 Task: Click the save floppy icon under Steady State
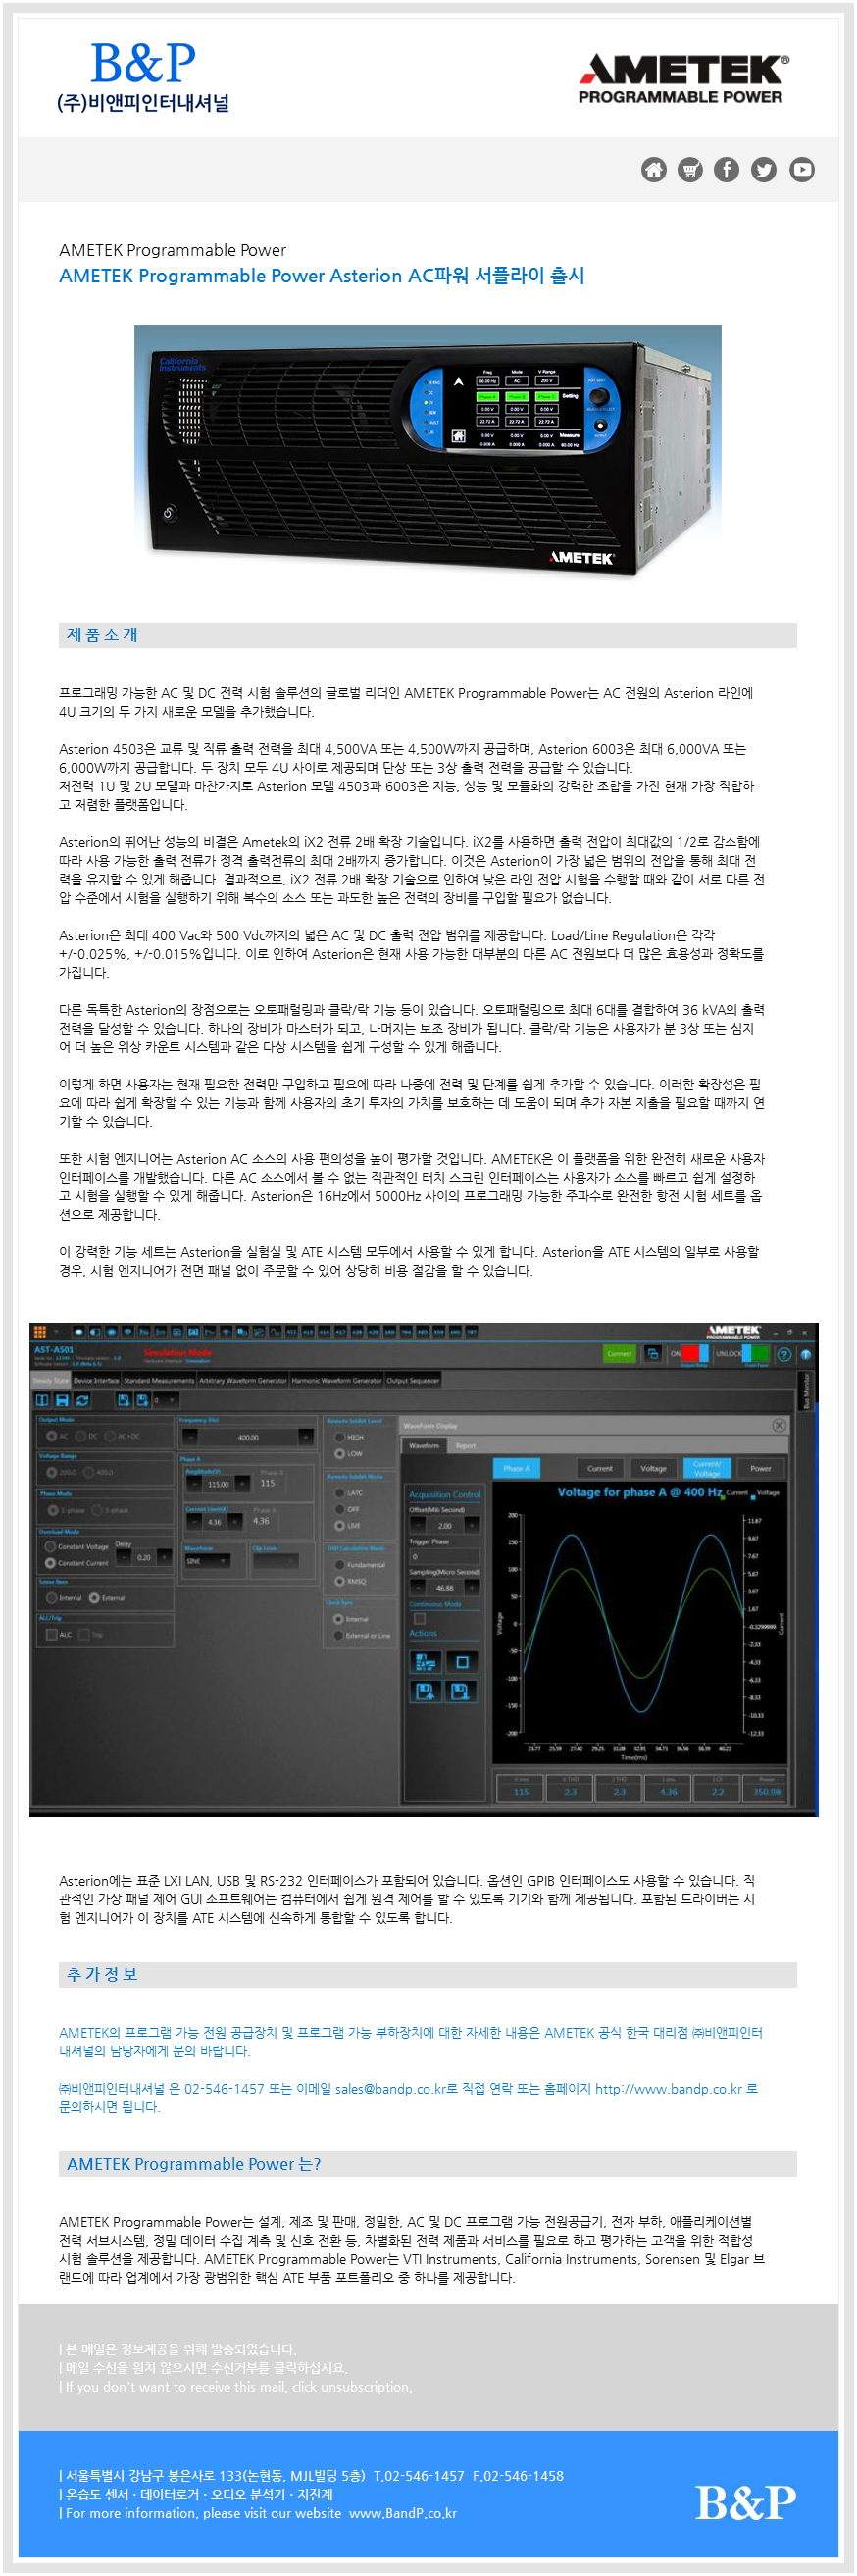pos(62,1401)
